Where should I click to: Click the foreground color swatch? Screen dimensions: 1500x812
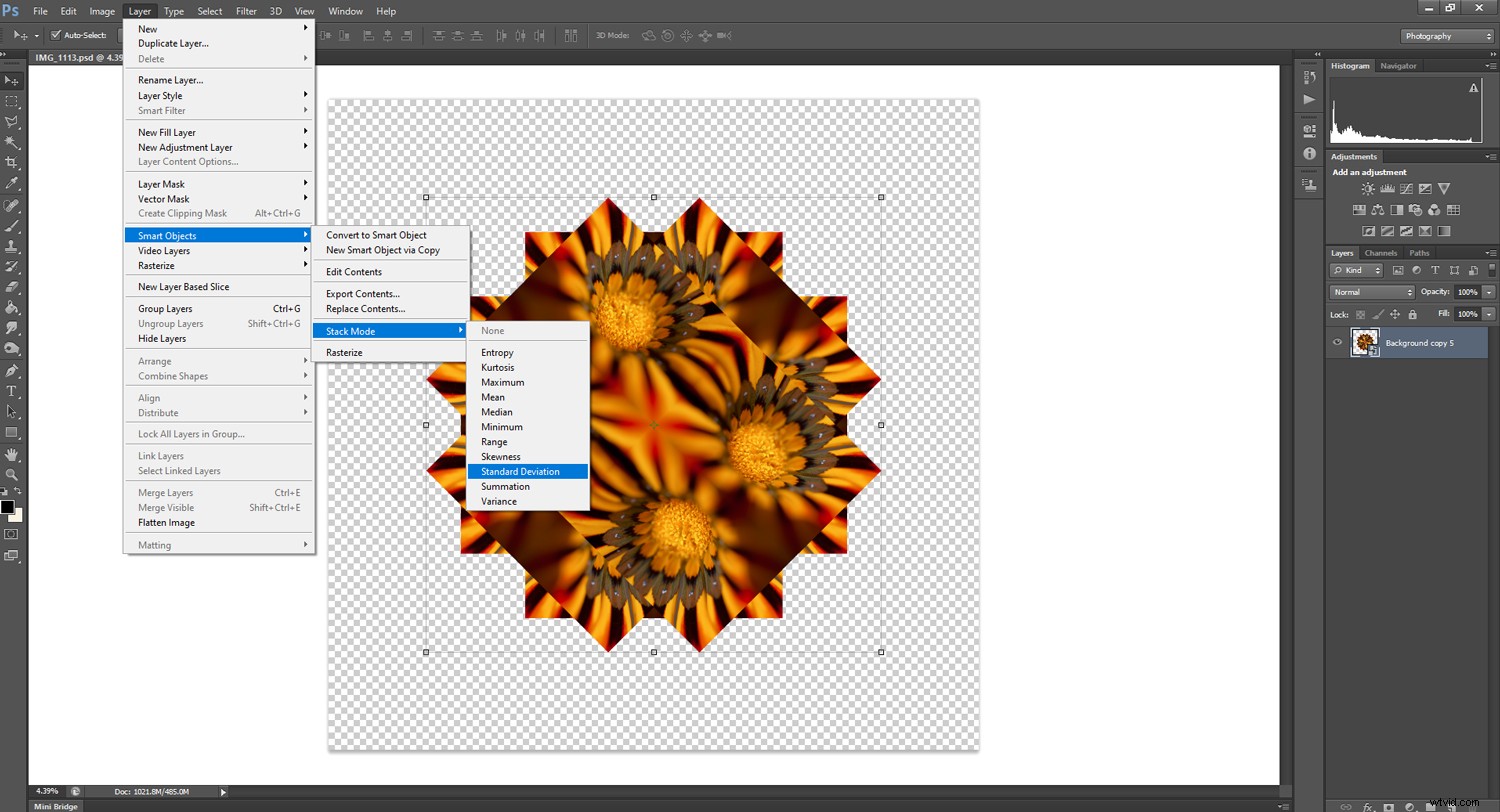[x=10, y=505]
